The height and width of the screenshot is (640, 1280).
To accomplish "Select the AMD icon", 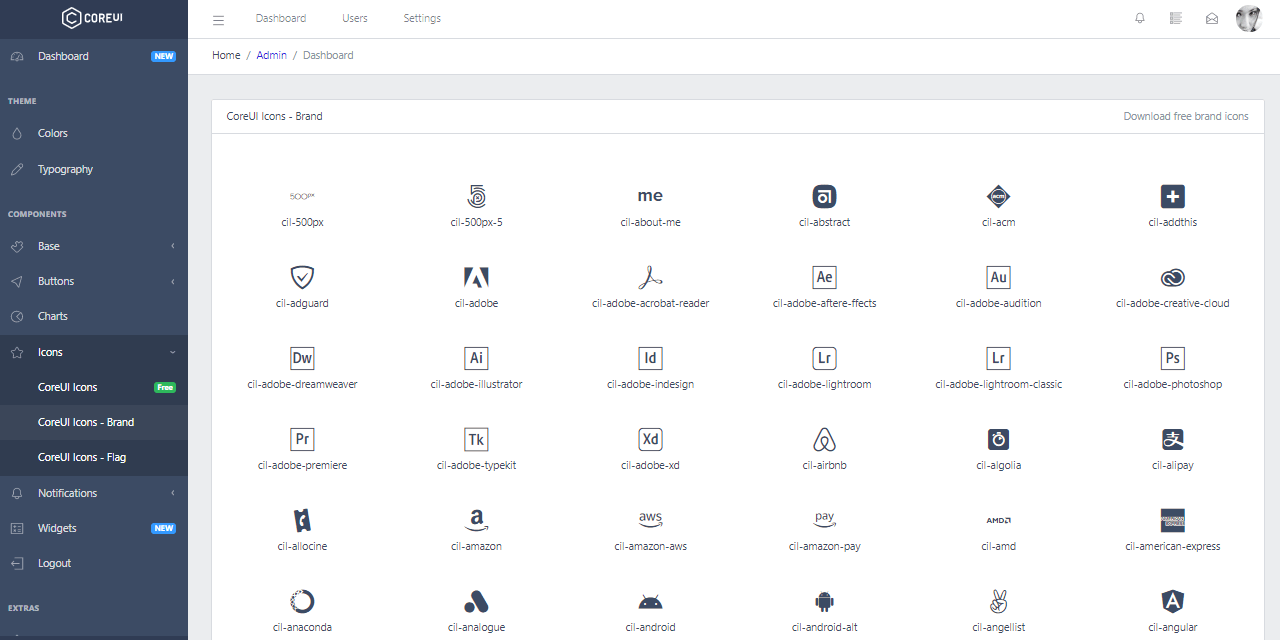I will pos(998,520).
